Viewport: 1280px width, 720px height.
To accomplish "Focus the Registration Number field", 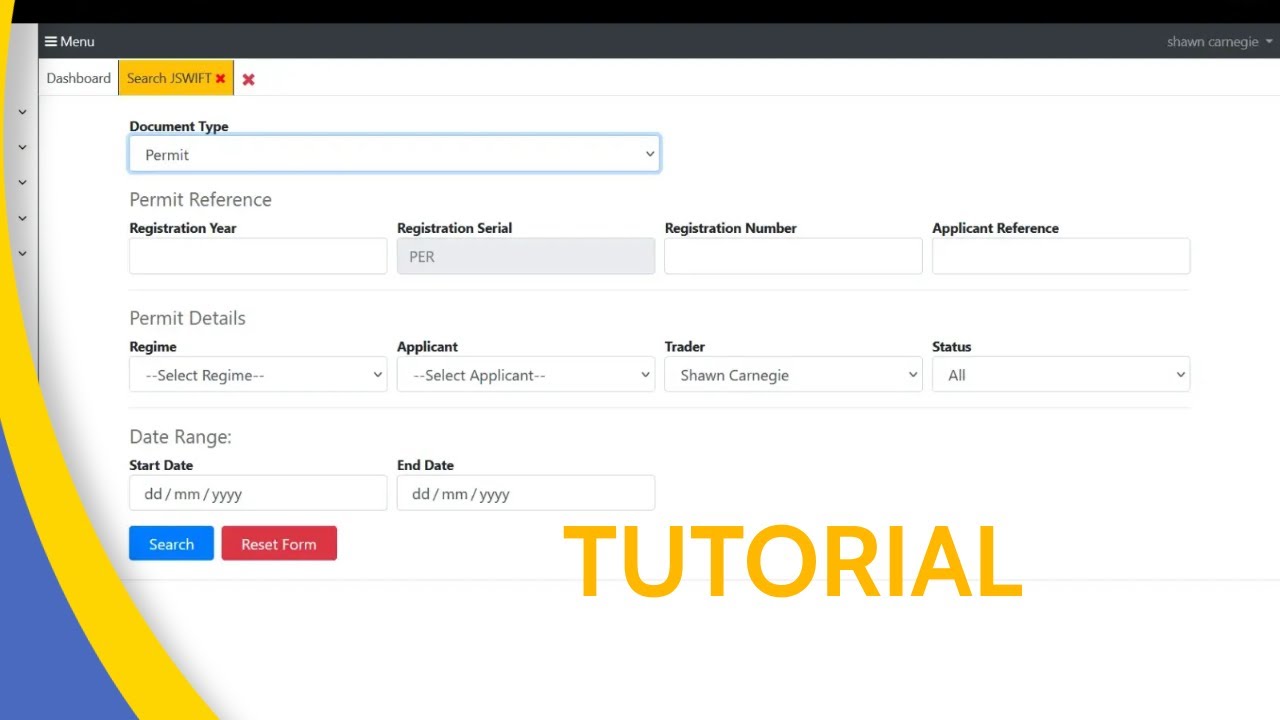I will coord(793,256).
